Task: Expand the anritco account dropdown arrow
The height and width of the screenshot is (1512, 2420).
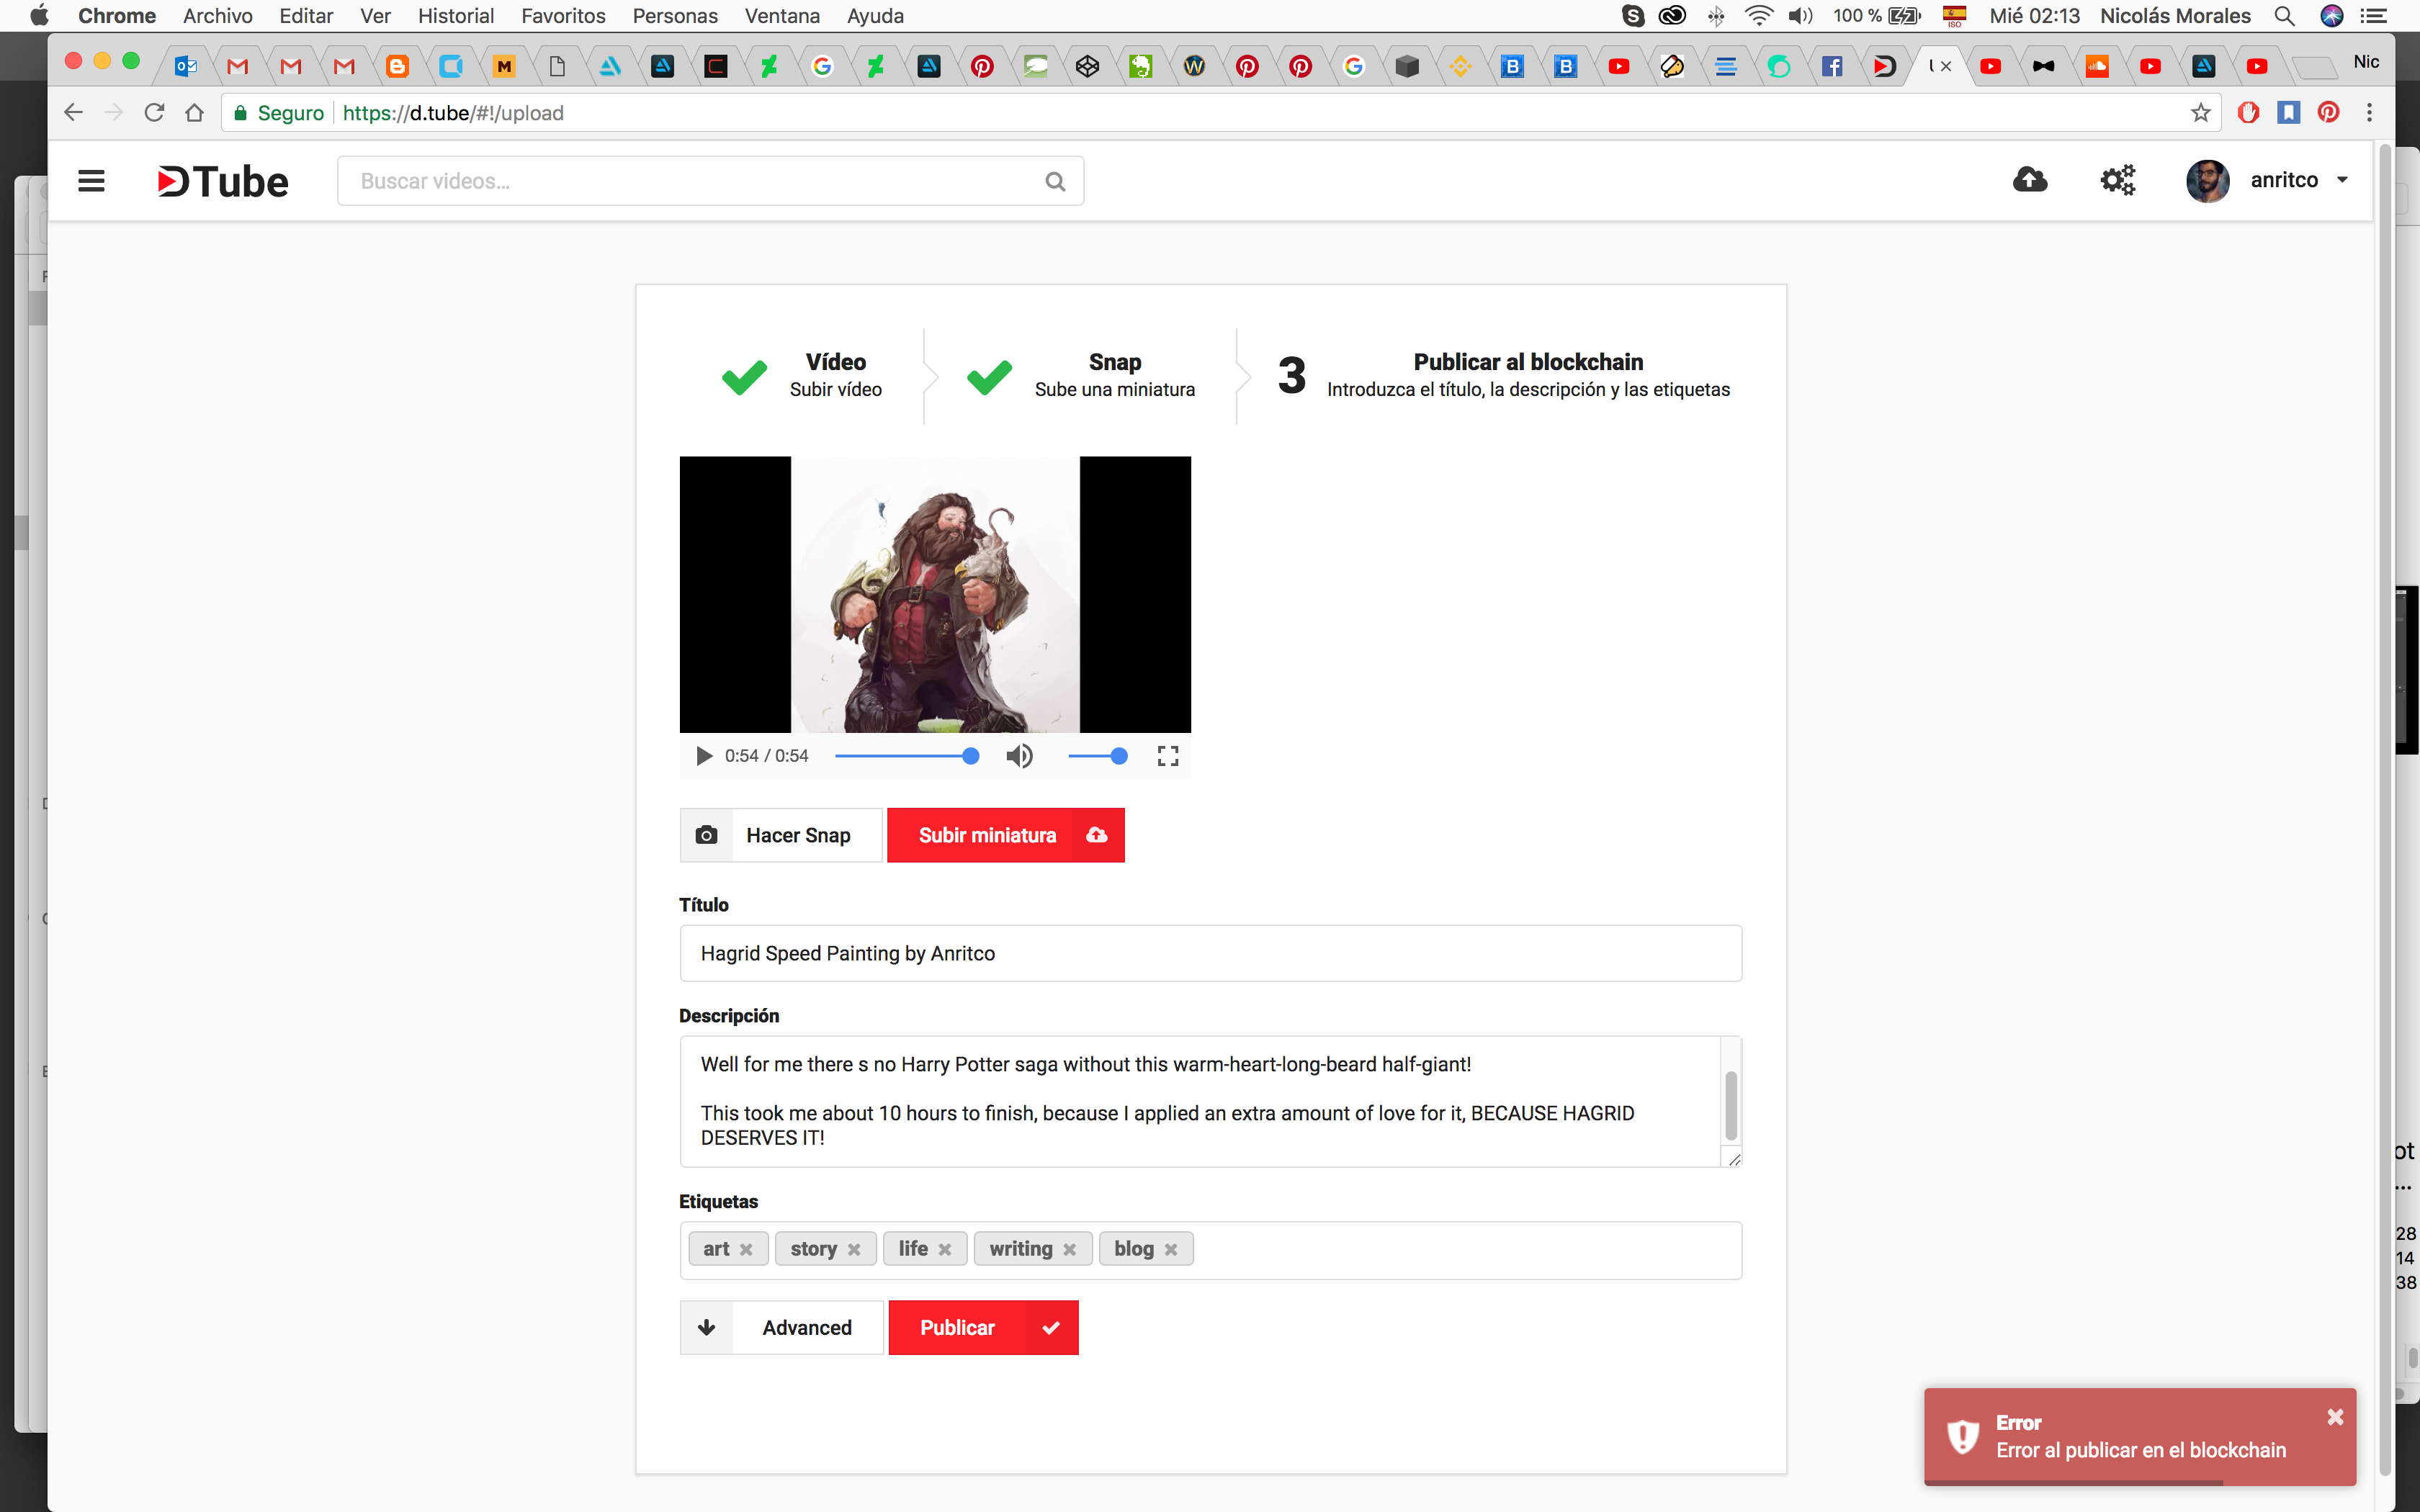Action: point(2342,180)
